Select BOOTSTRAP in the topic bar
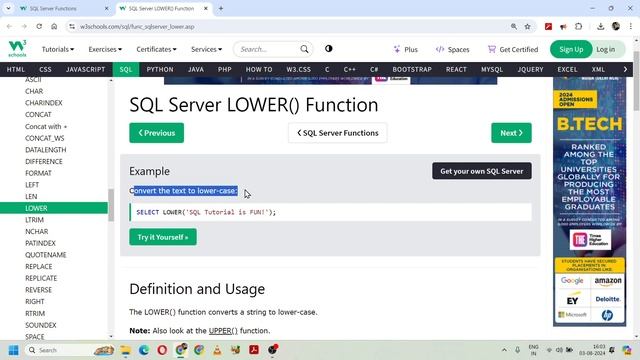The width and height of the screenshot is (640, 360). click(412, 69)
